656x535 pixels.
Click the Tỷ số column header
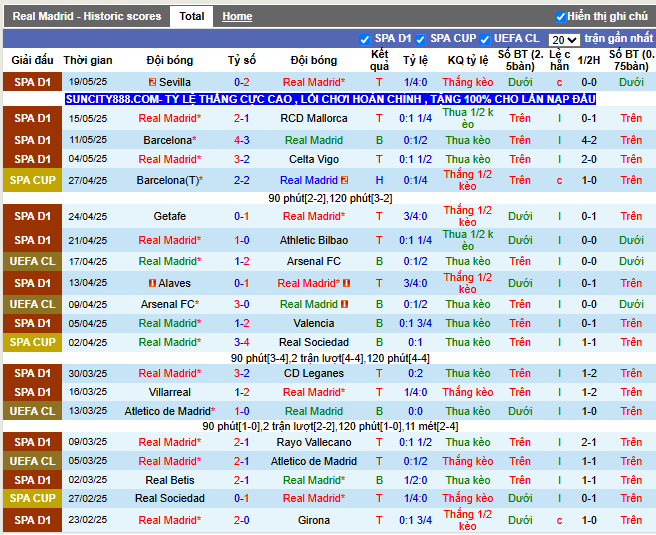tap(242, 60)
